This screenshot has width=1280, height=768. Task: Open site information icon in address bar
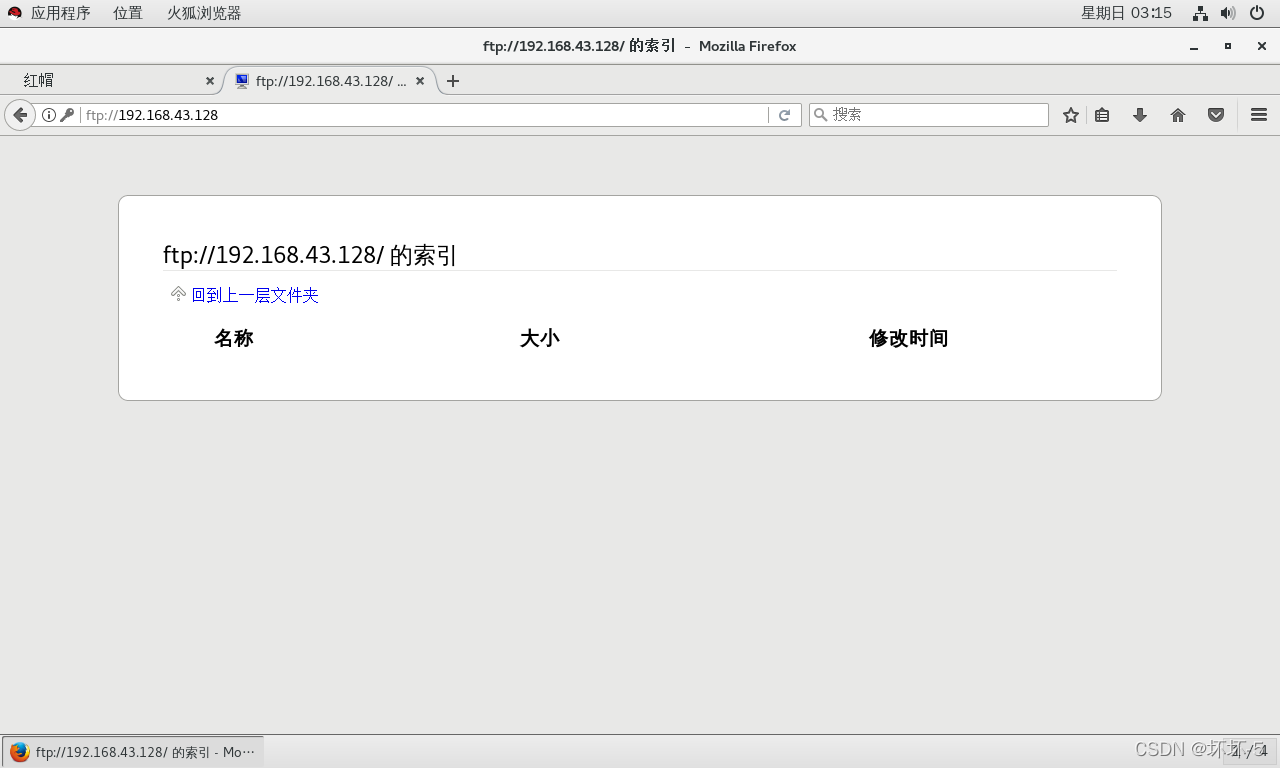[48, 115]
